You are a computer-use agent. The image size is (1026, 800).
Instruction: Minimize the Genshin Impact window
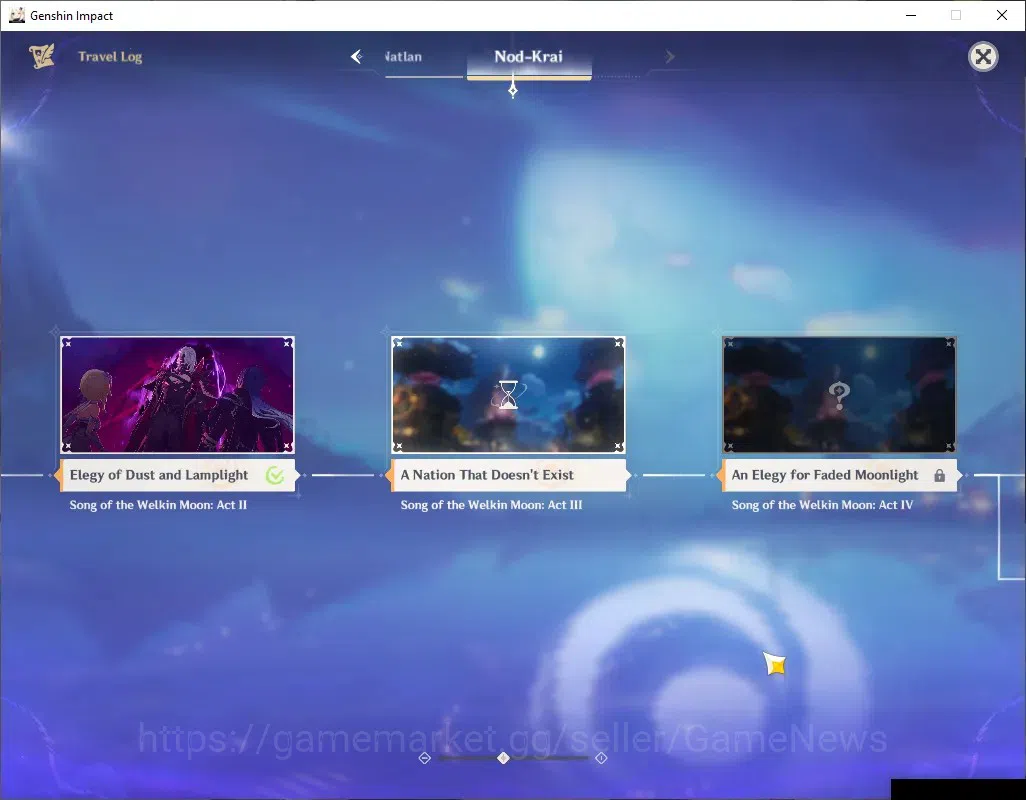click(911, 15)
